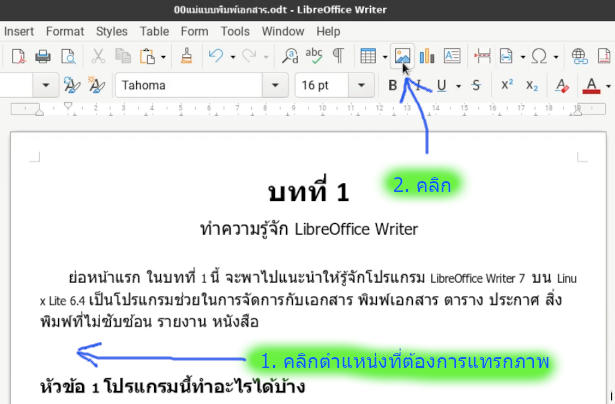Open the Insert Table dropdown arrow
615x404 pixels.
tap(385, 57)
